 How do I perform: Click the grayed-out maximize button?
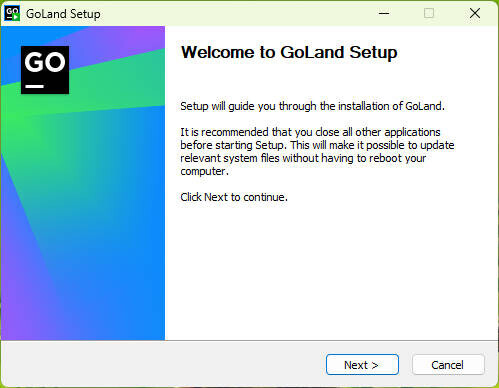429,13
